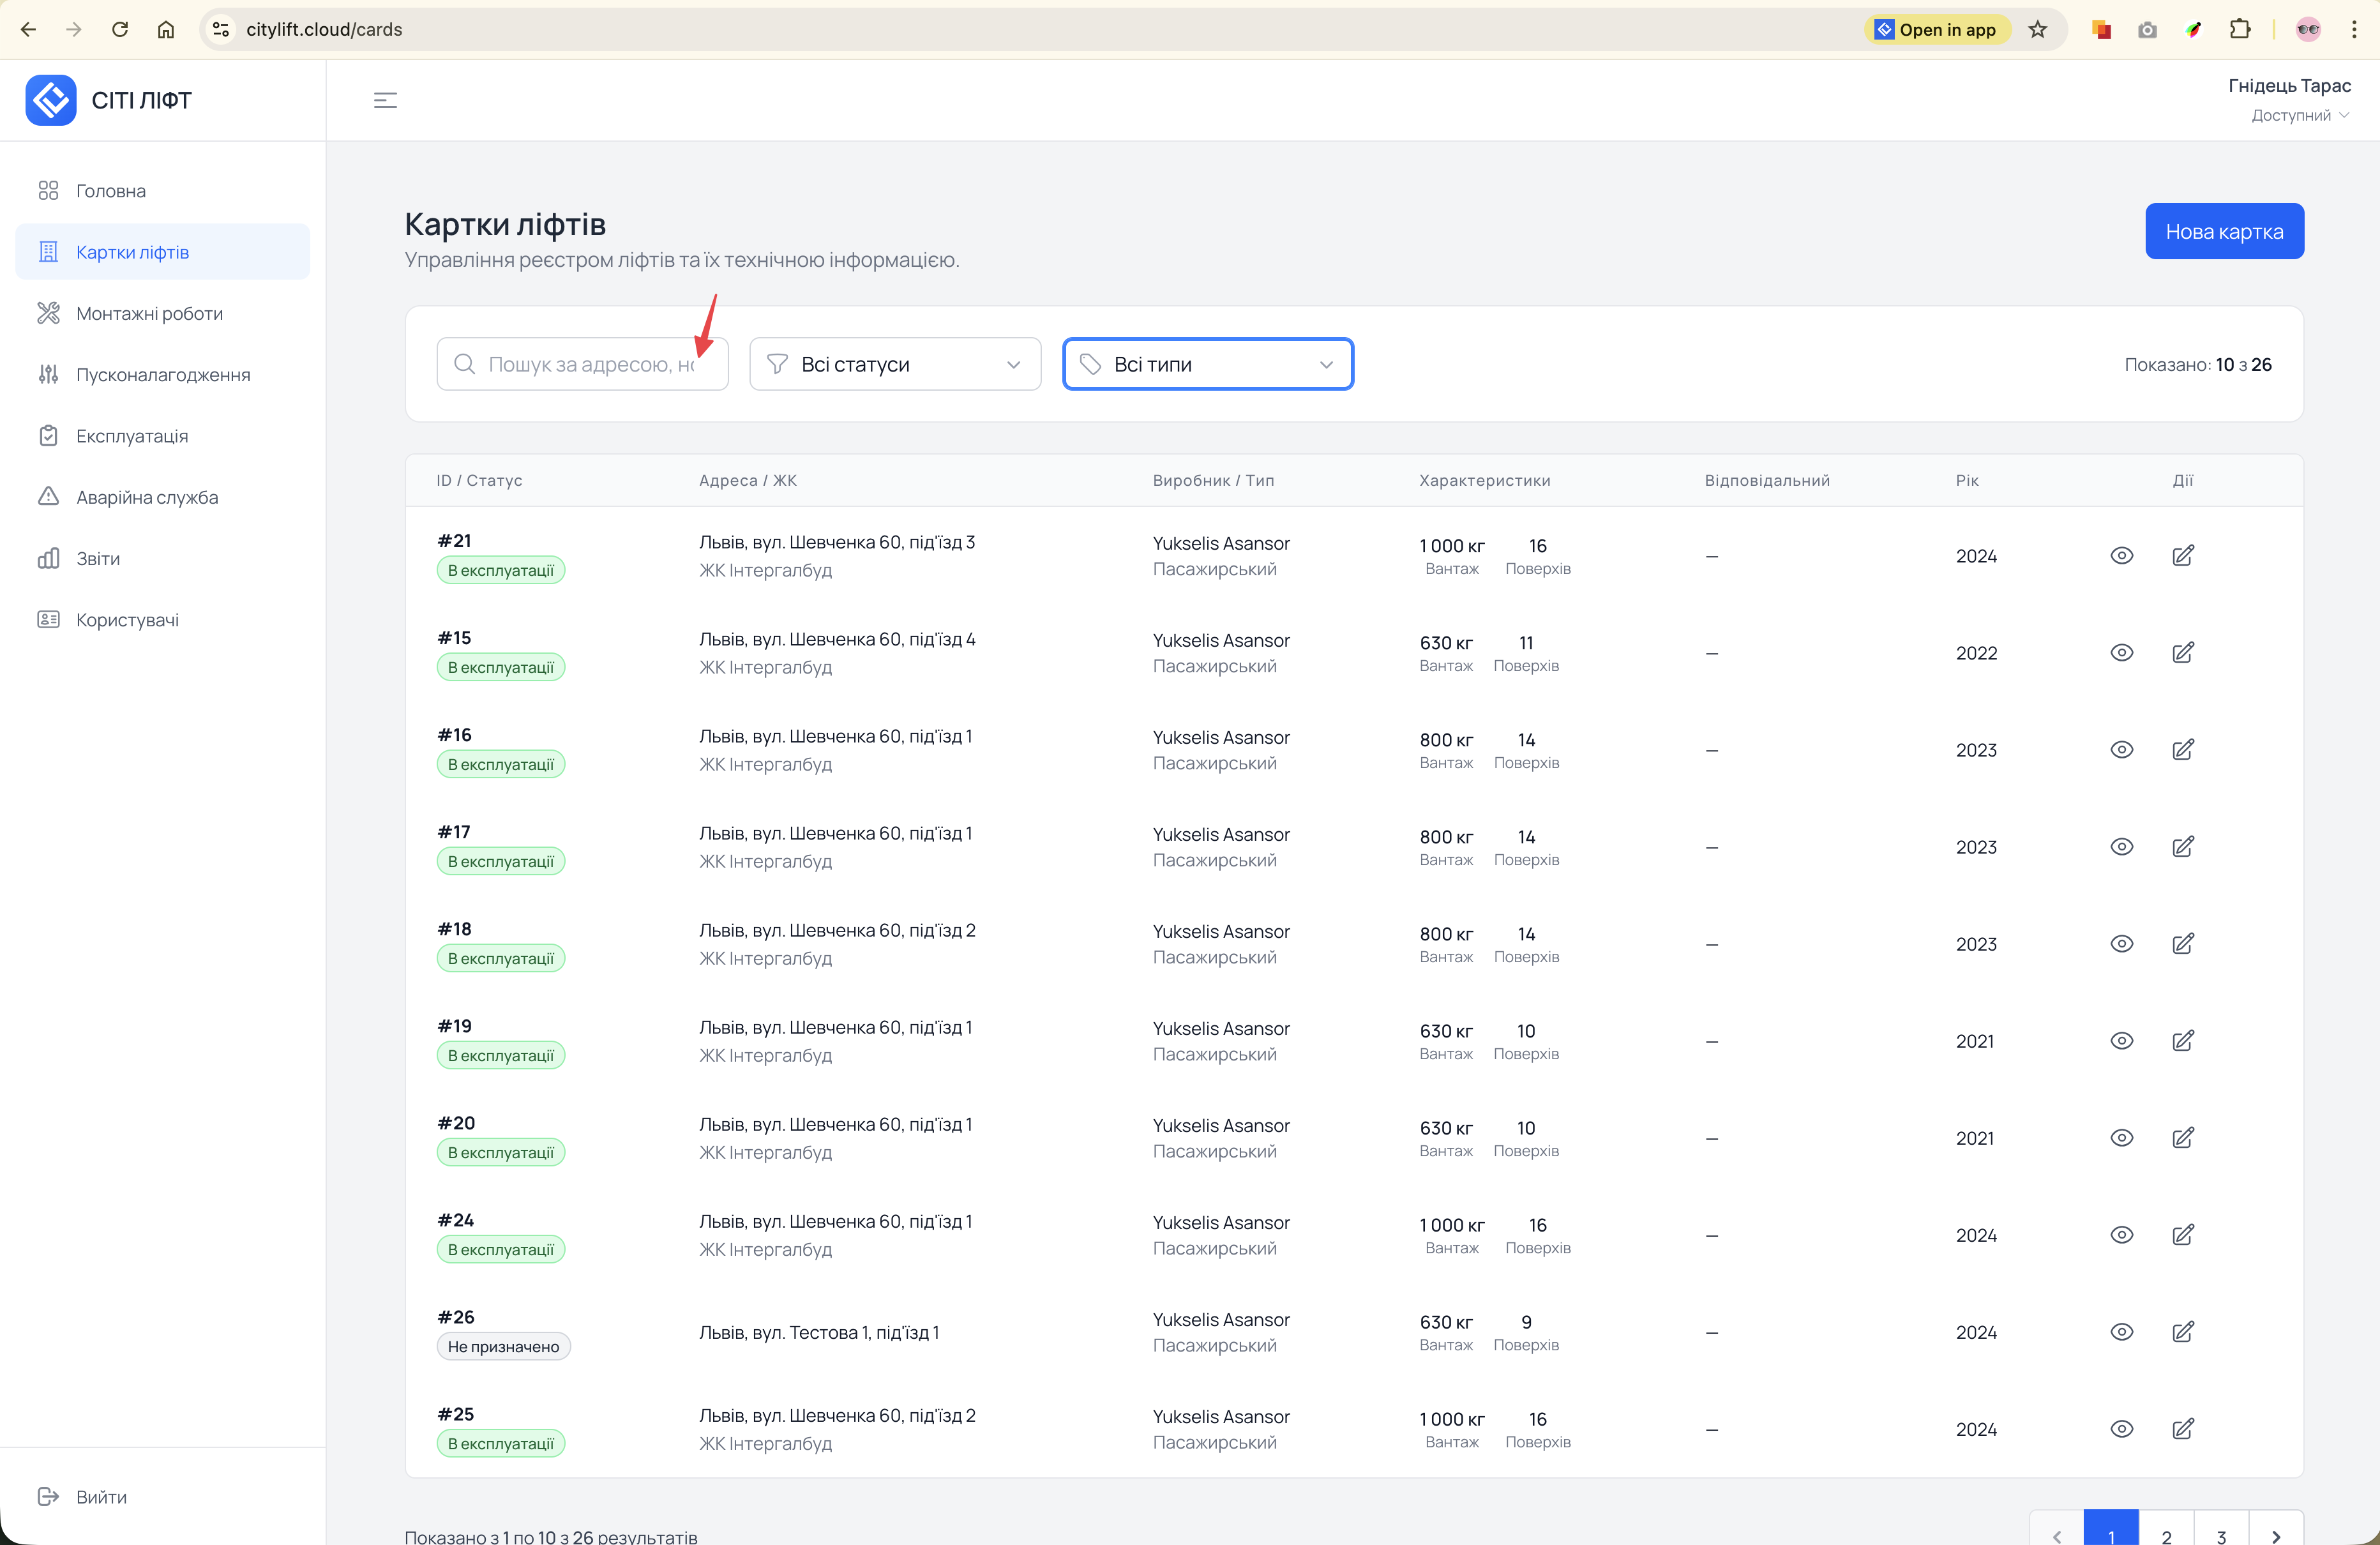Expand the Всі типи type dropdown
Screen dimensions: 2380x1545
[1207, 364]
